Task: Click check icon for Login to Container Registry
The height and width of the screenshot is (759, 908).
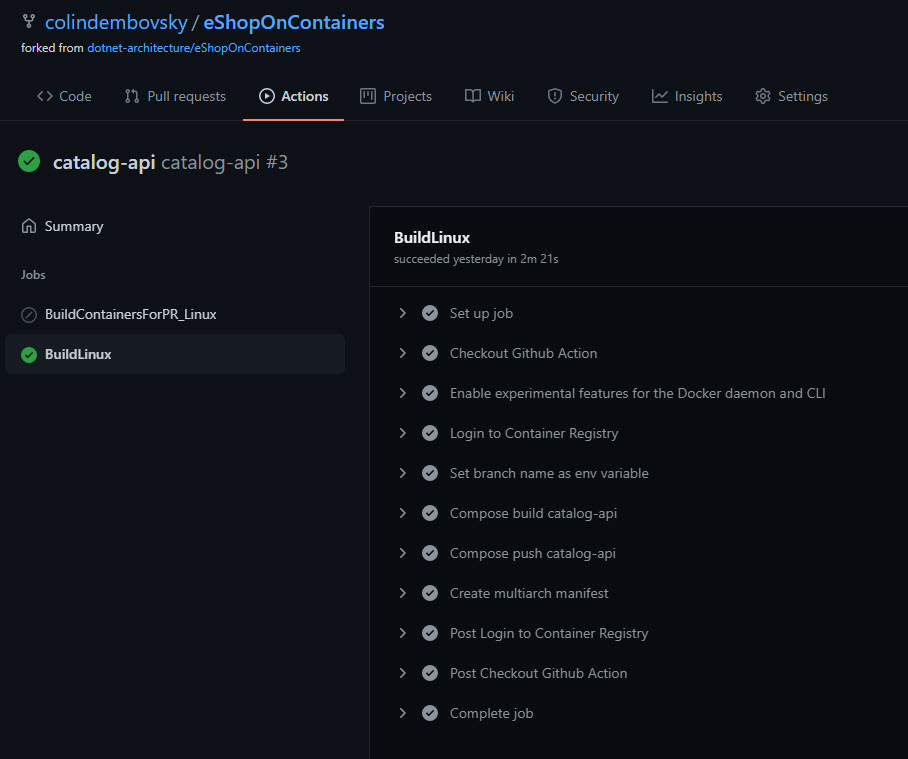Action: tap(430, 433)
